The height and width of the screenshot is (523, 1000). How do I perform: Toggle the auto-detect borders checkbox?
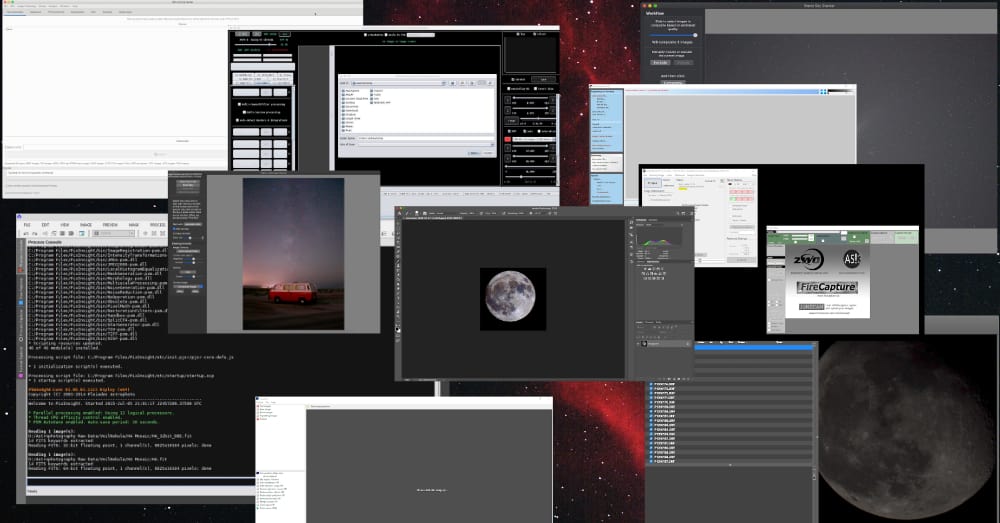click(x=238, y=121)
